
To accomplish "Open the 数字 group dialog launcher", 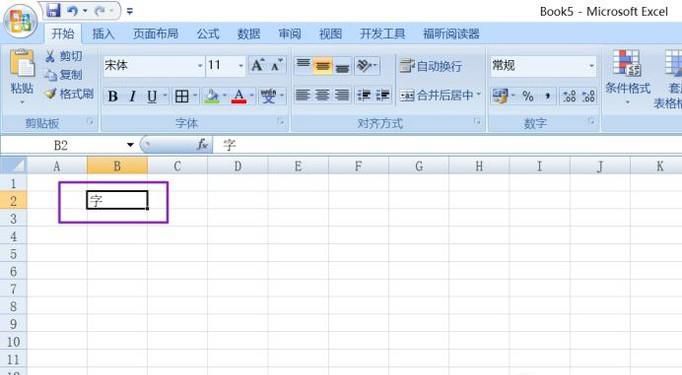I will (x=591, y=122).
